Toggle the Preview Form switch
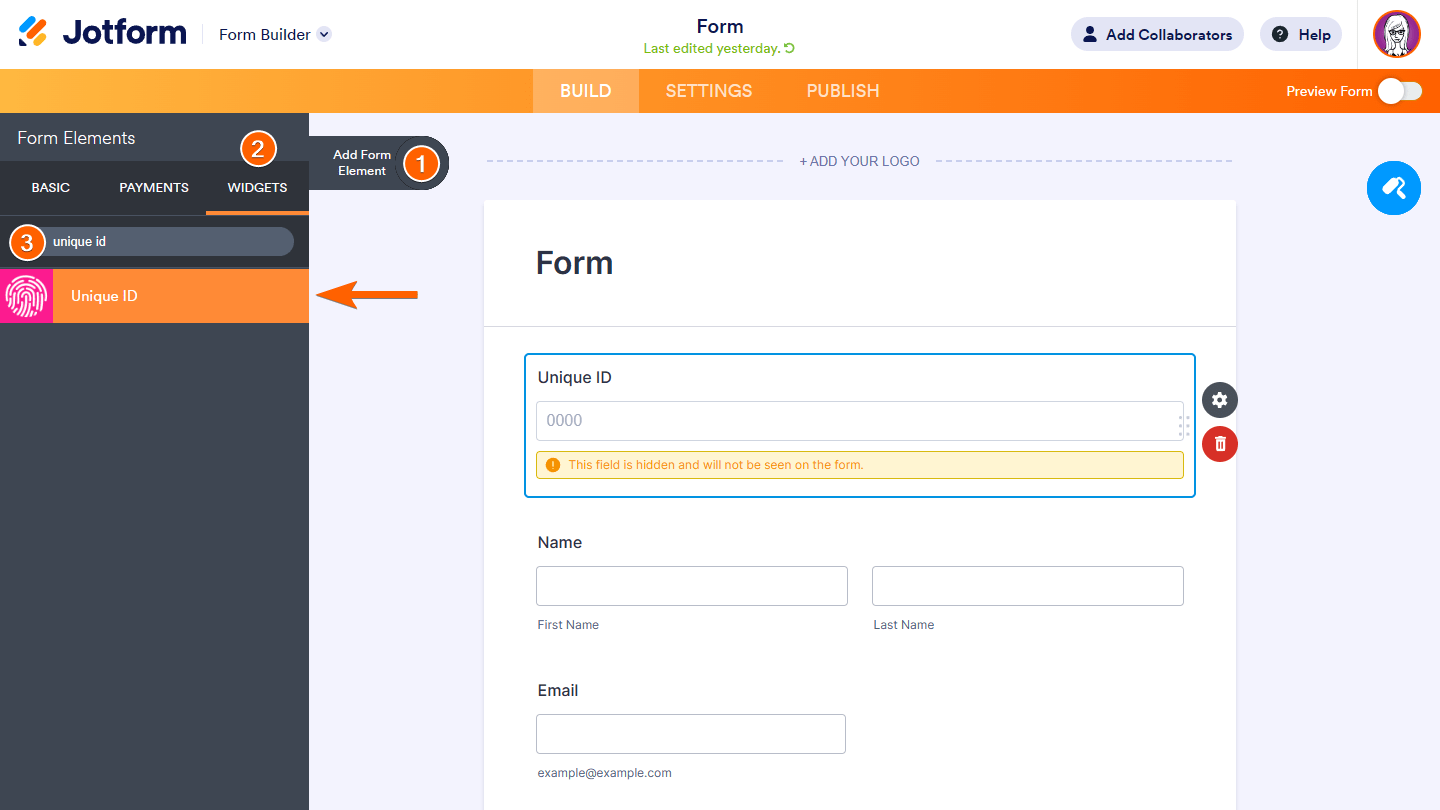The height and width of the screenshot is (810, 1440). [x=1399, y=91]
